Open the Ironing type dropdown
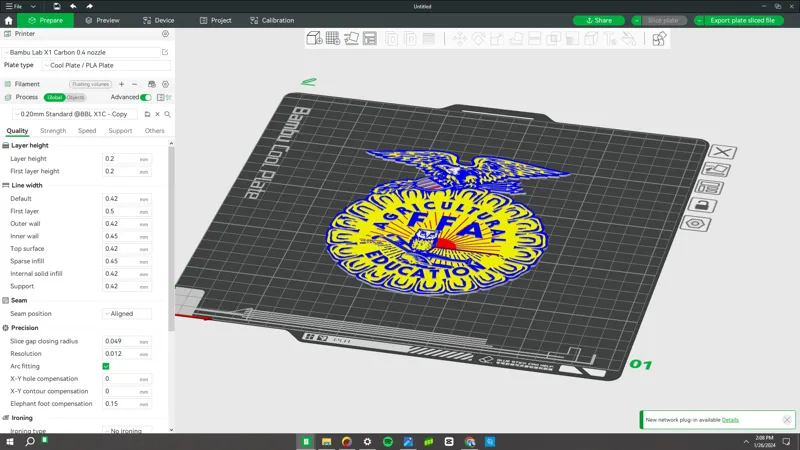 (x=127, y=431)
